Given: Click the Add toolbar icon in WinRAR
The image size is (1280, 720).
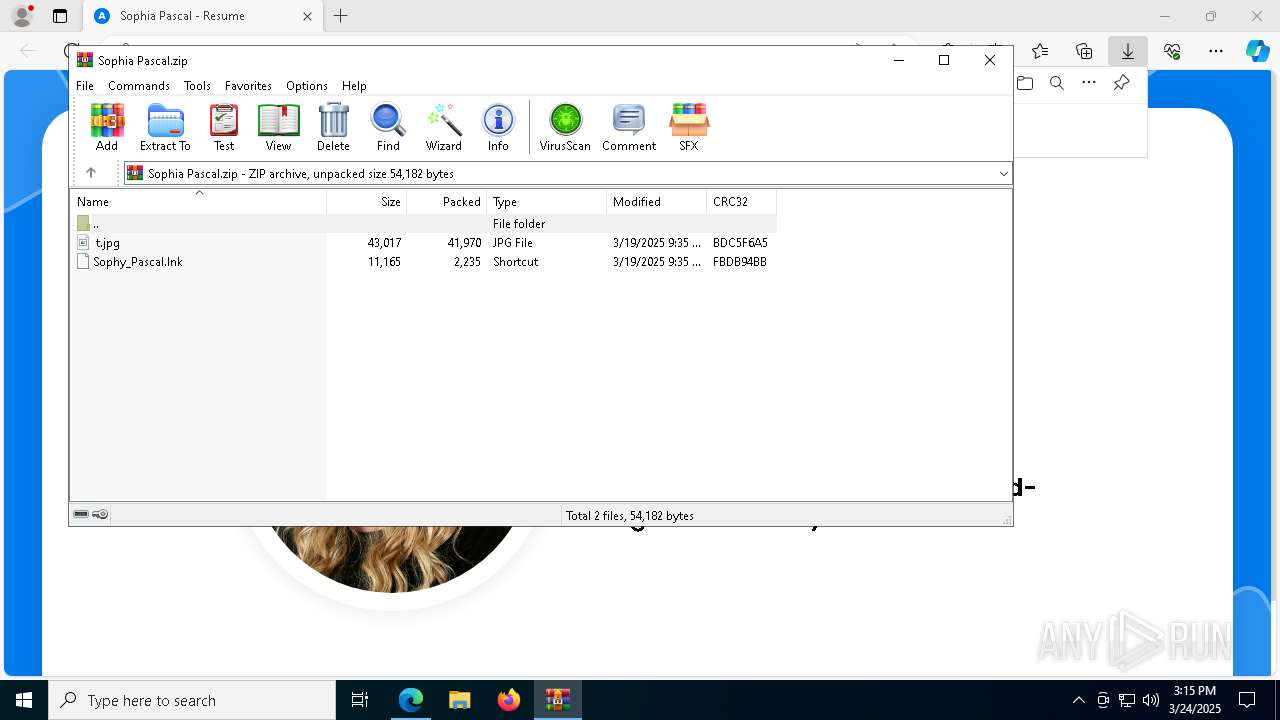Looking at the screenshot, I should coord(107,127).
